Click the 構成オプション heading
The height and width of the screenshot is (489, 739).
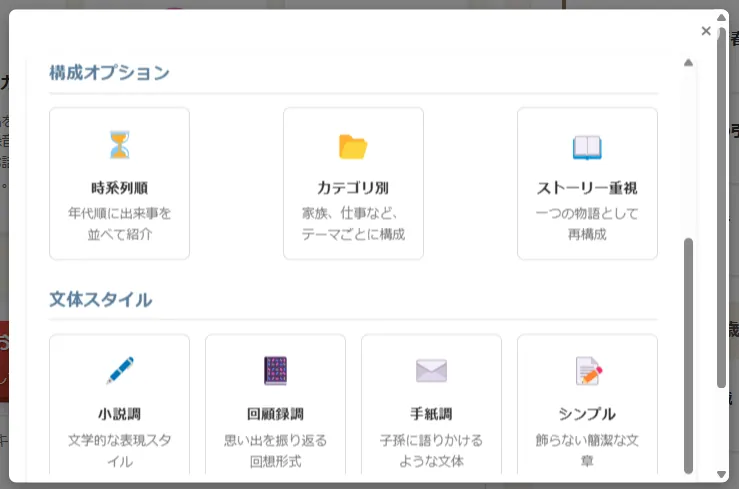click(x=109, y=73)
